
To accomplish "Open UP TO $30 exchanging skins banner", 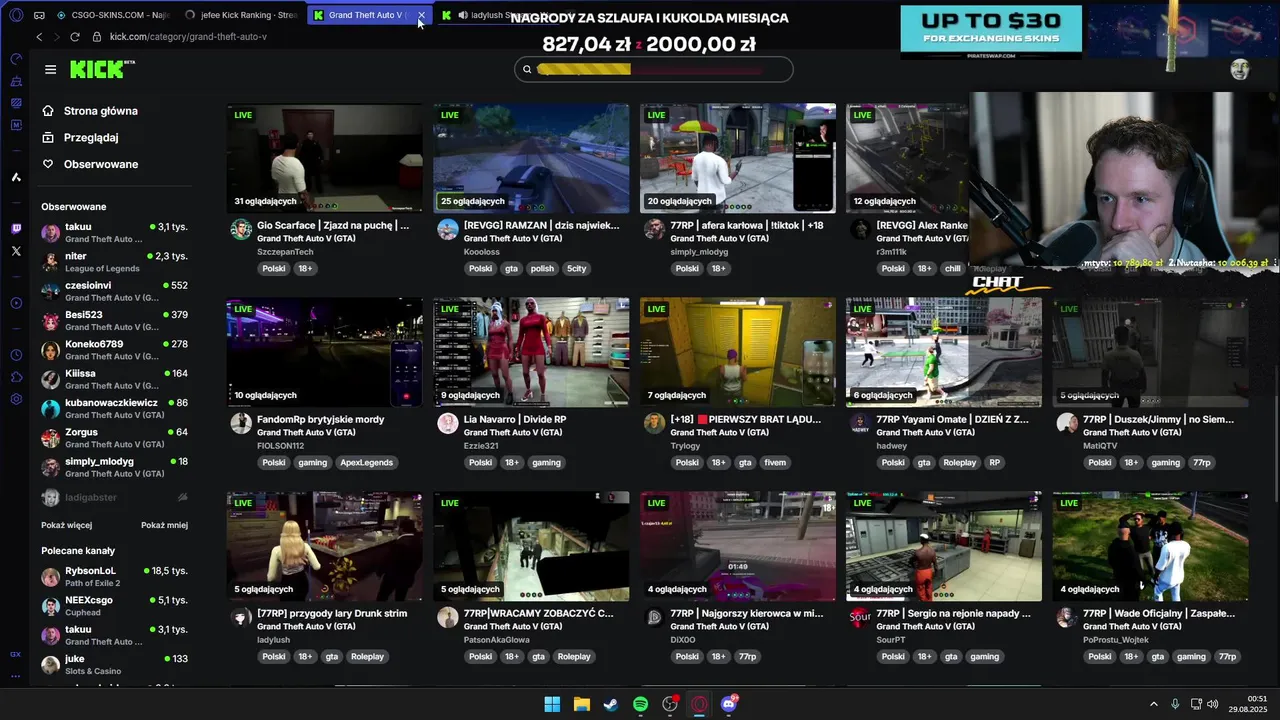I will click(991, 30).
